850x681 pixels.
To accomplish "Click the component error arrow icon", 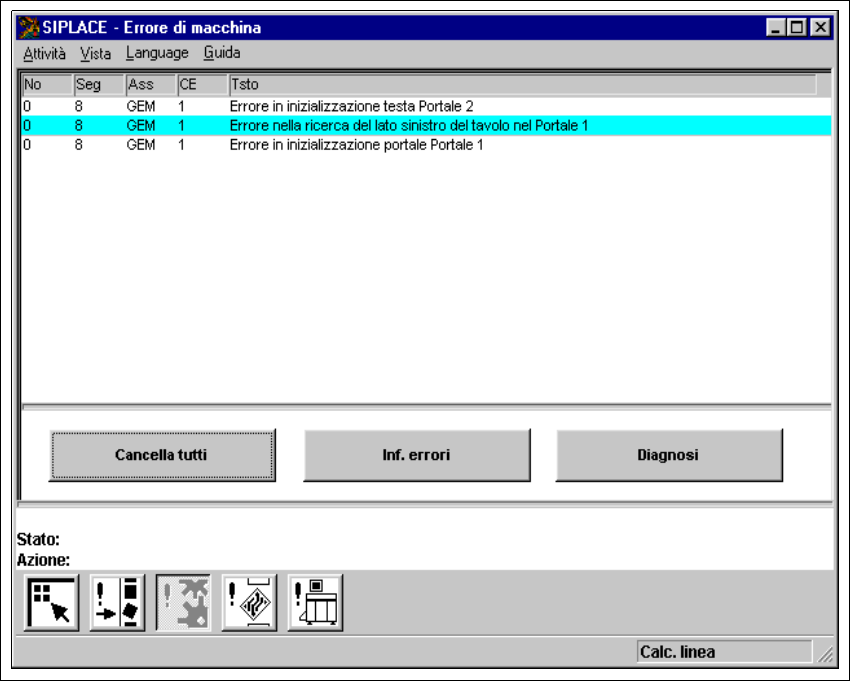I will click(x=117, y=602).
